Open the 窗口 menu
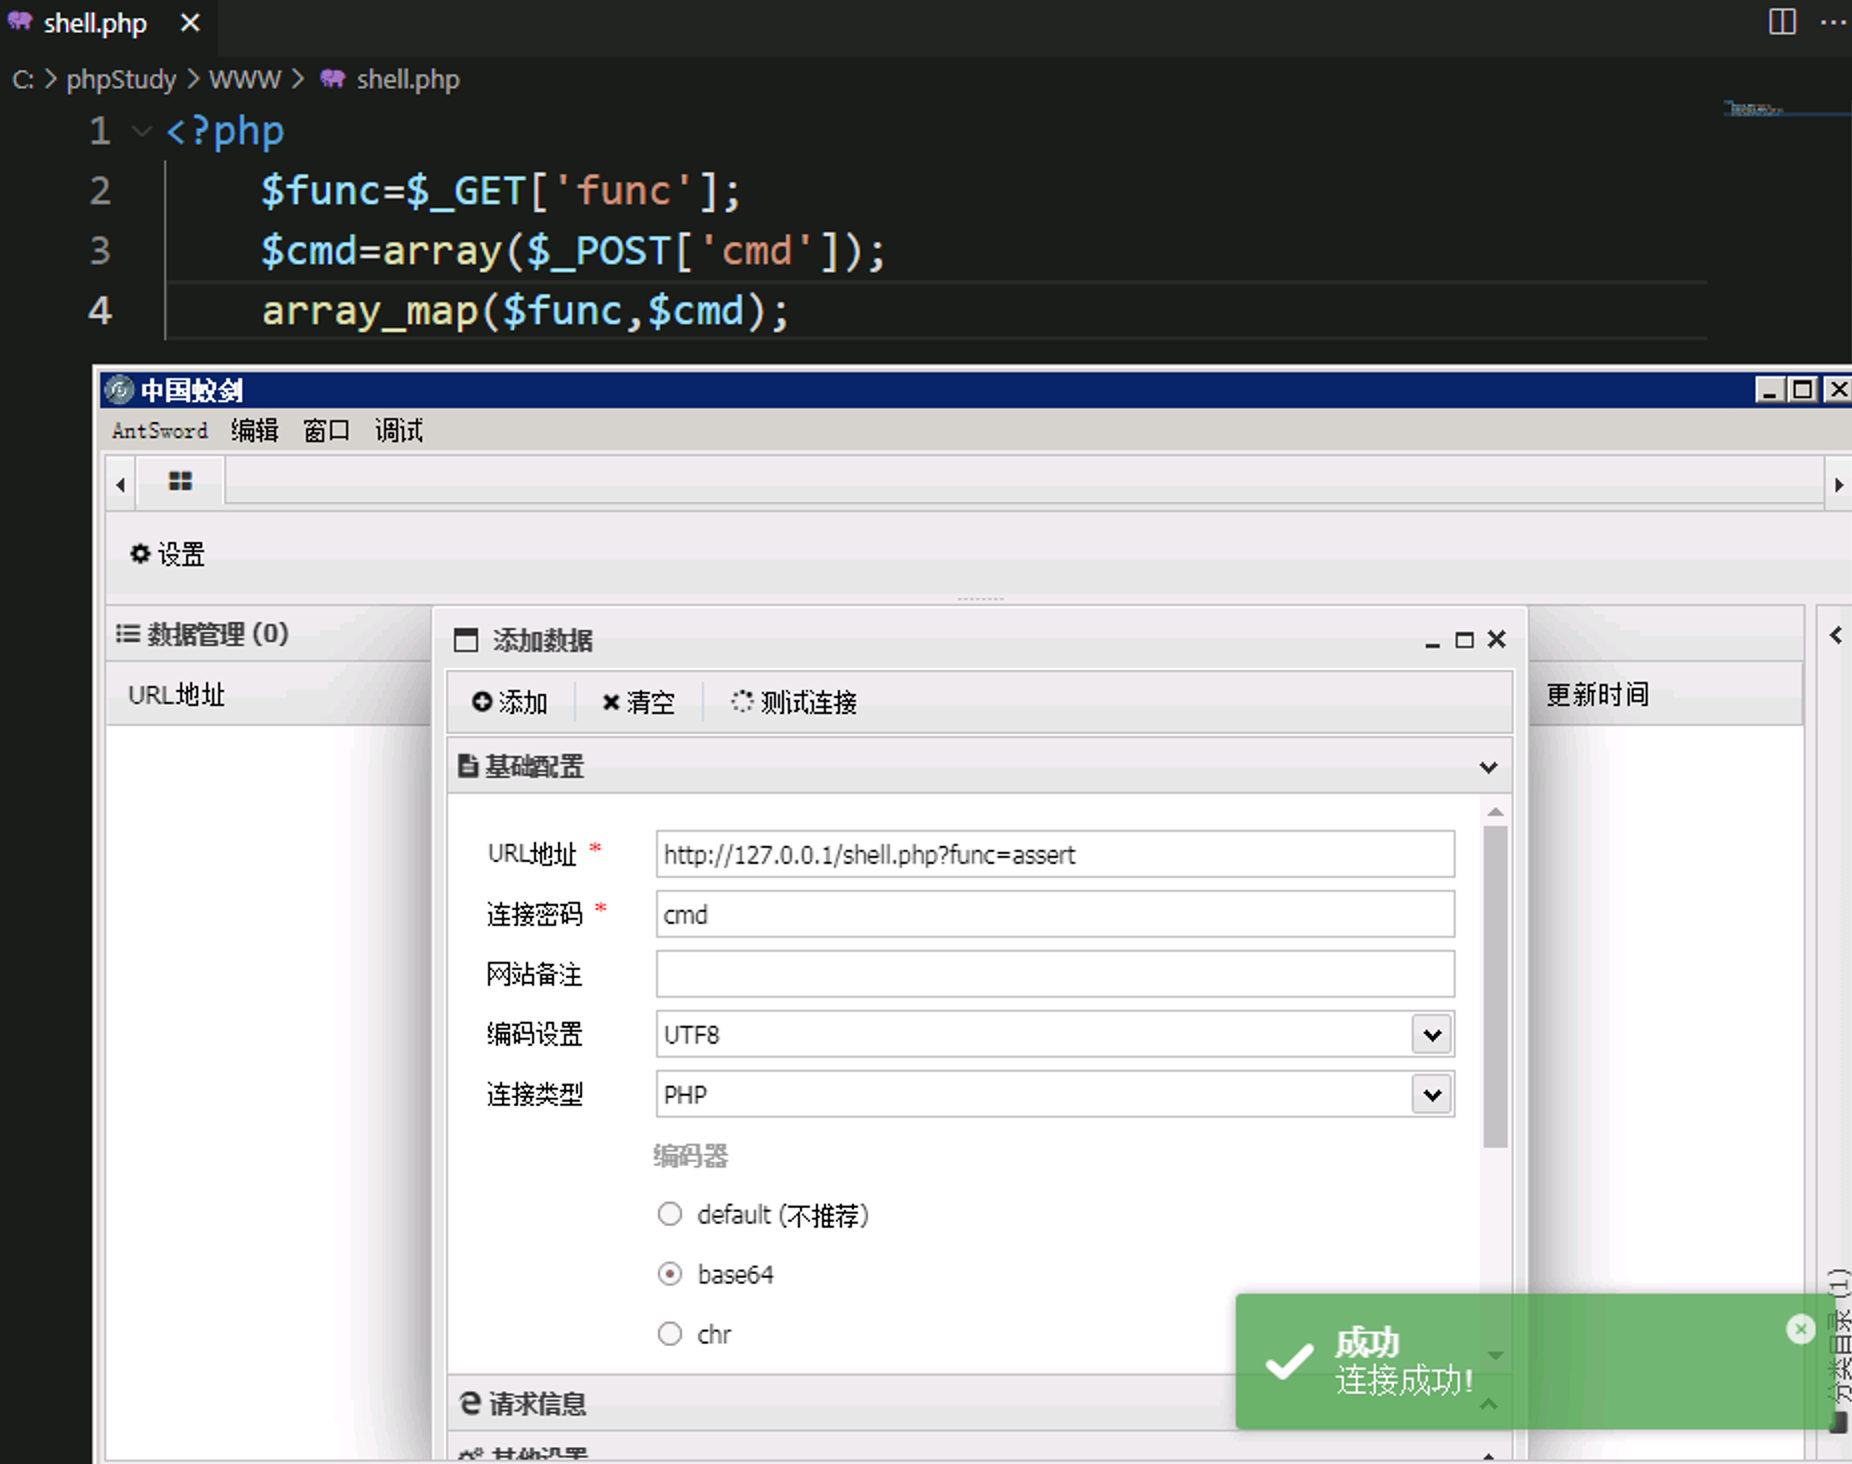This screenshot has width=1852, height=1464. [x=327, y=431]
